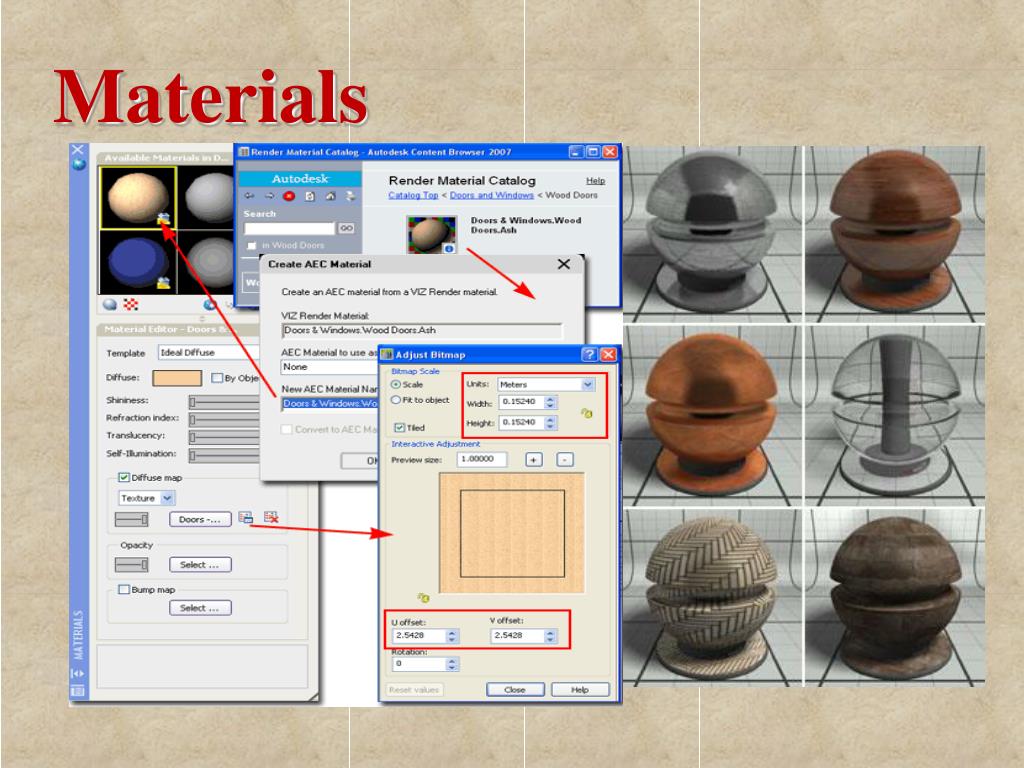Viewport: 1024px width, 768px height.
Task: Click the palette properties icon at the bottom
Action: (78, 690)
